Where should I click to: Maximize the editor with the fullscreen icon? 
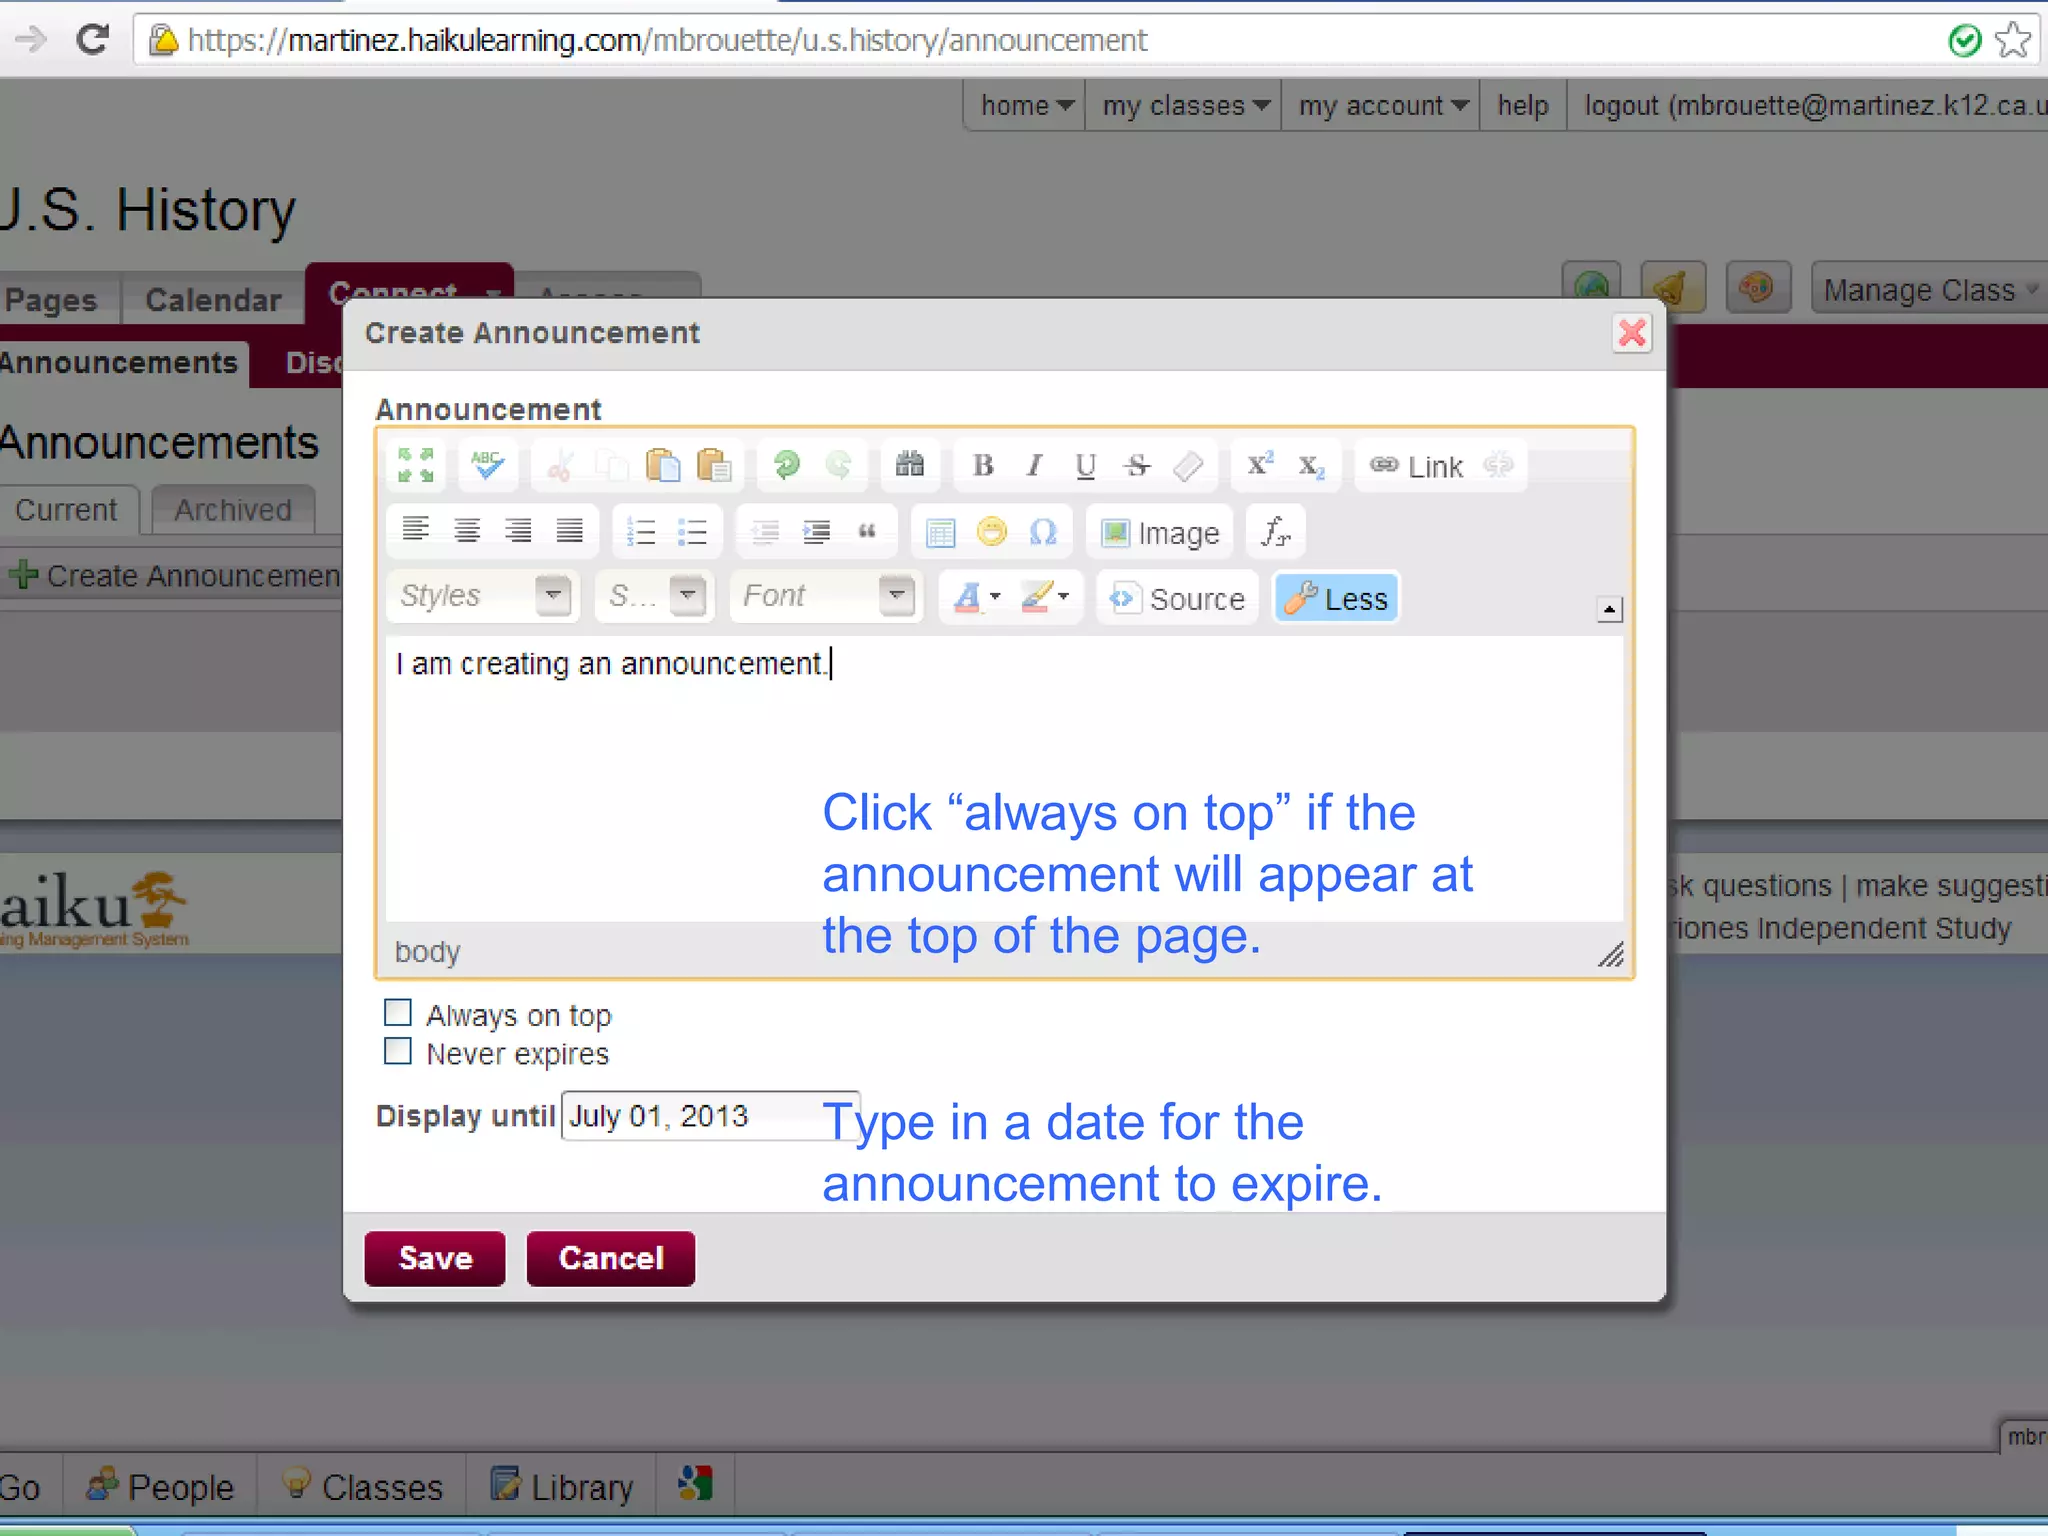click(415, 465)
